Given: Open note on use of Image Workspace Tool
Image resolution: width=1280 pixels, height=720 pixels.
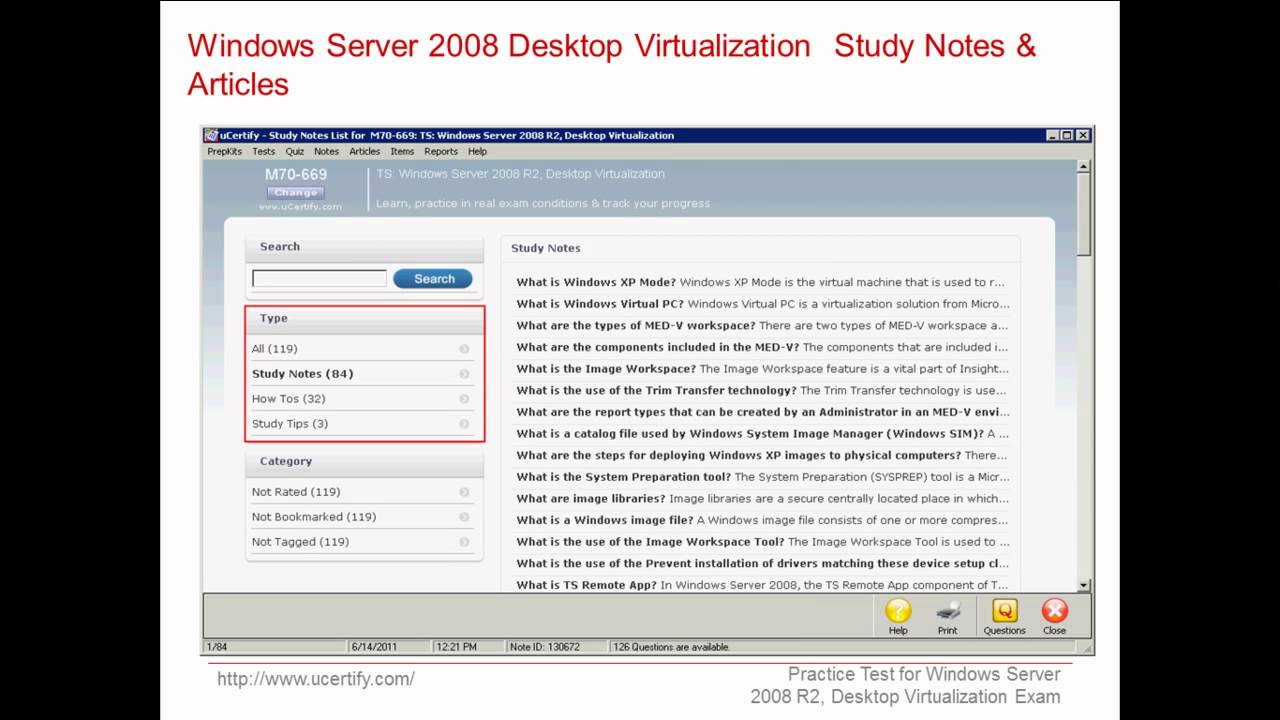Looking at the screenshot, I should [x=762, y=542].
